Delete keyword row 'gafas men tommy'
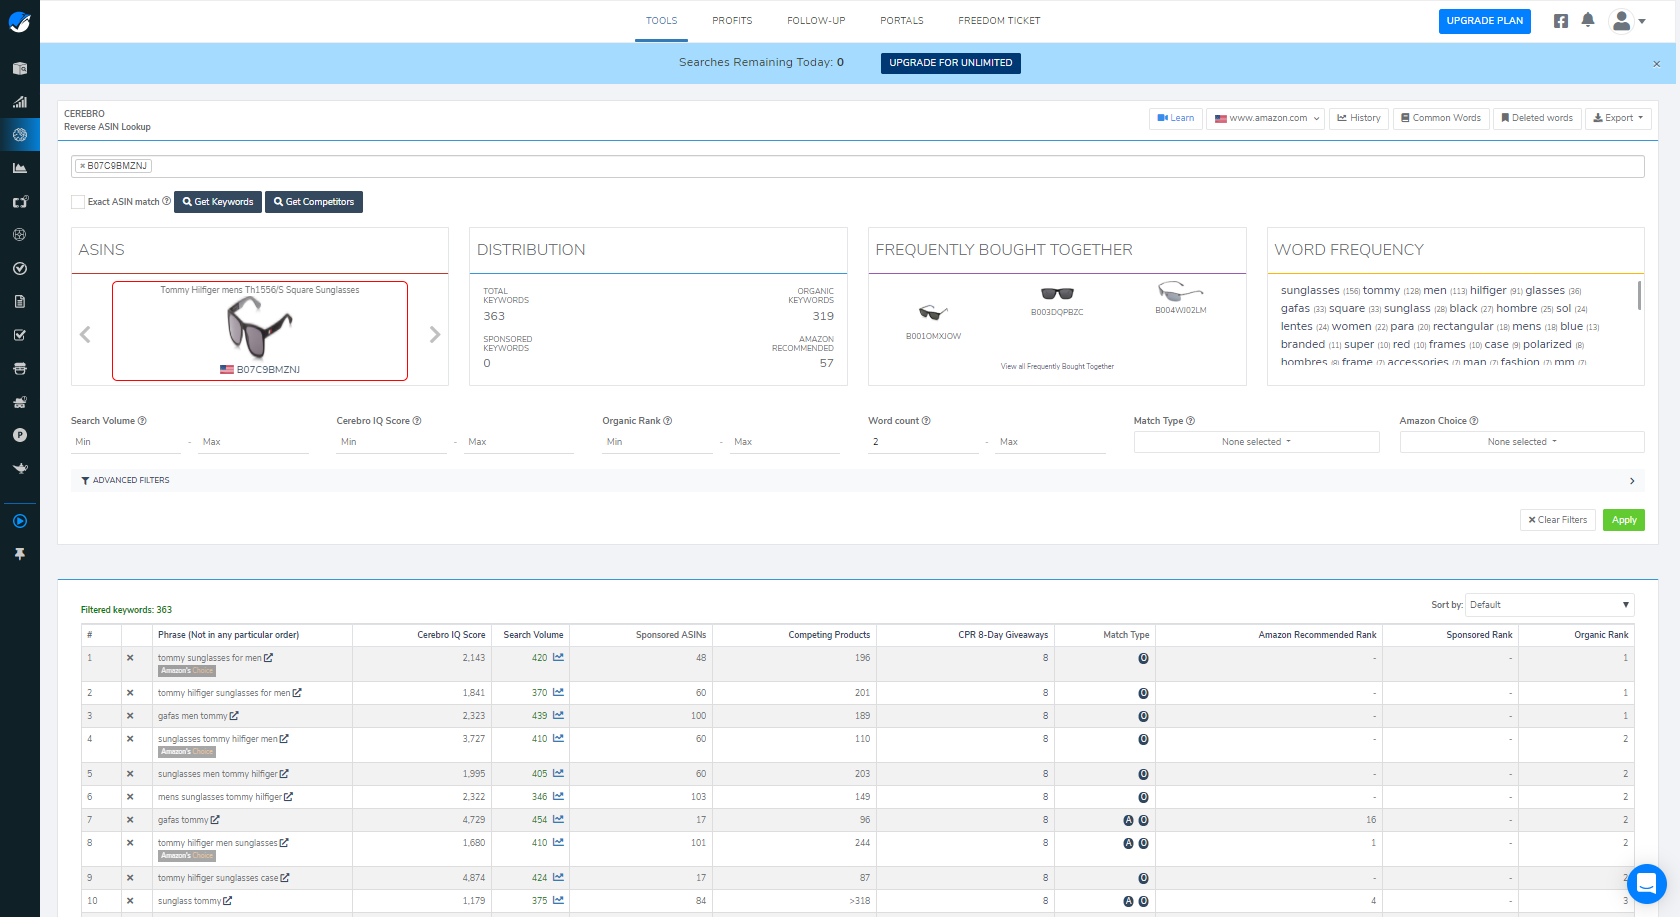The height and width of the screenshot is (917, 1680). coord(130,716)
